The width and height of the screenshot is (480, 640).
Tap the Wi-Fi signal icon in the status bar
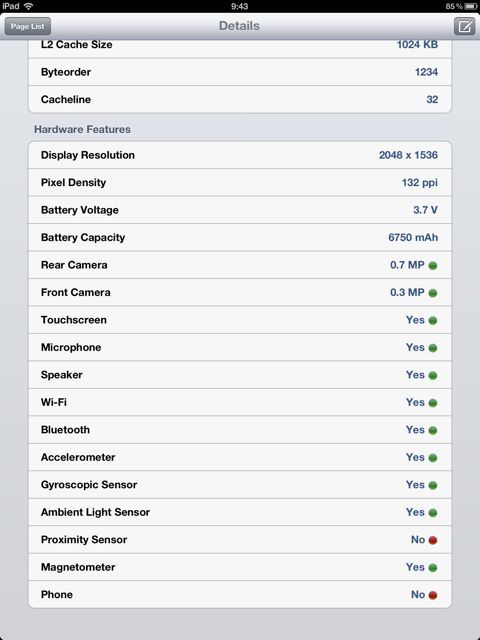point(29,6)
